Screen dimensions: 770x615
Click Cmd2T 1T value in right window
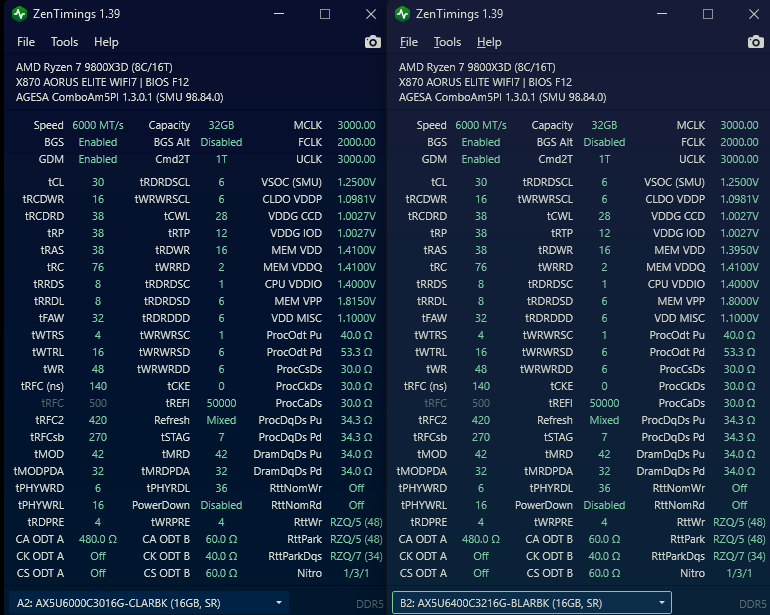pyautogui.click(x=604, y=159)
